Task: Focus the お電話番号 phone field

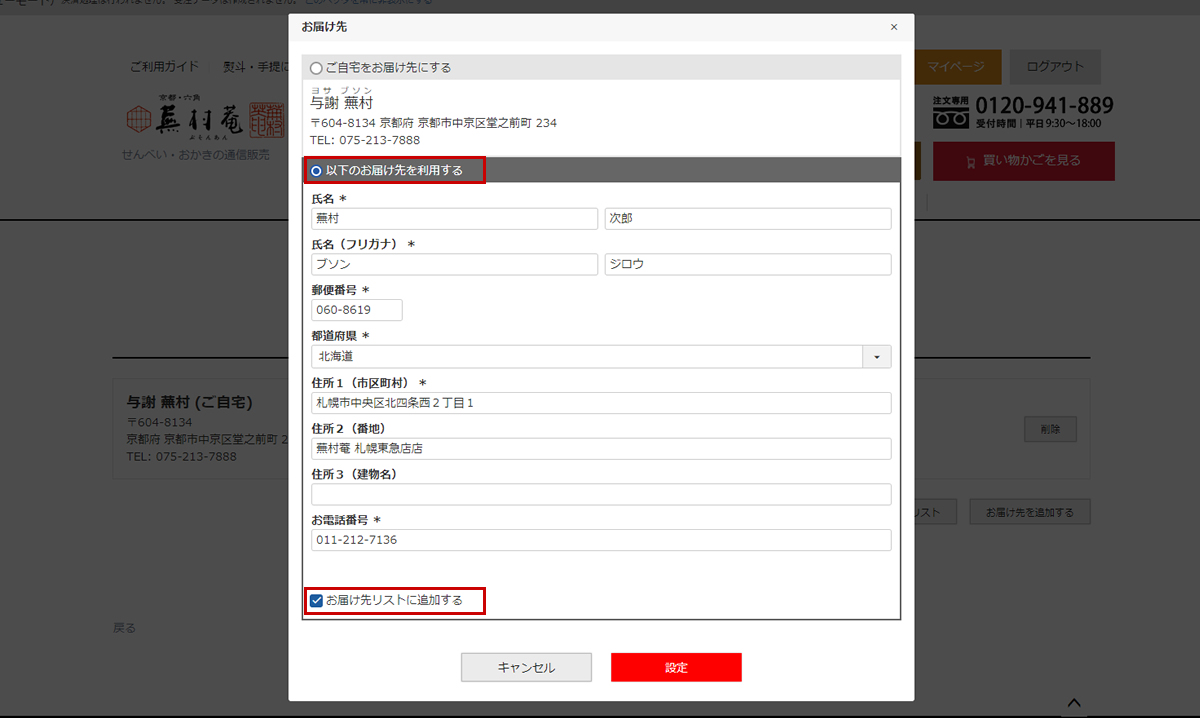Action: coord(601,540)
